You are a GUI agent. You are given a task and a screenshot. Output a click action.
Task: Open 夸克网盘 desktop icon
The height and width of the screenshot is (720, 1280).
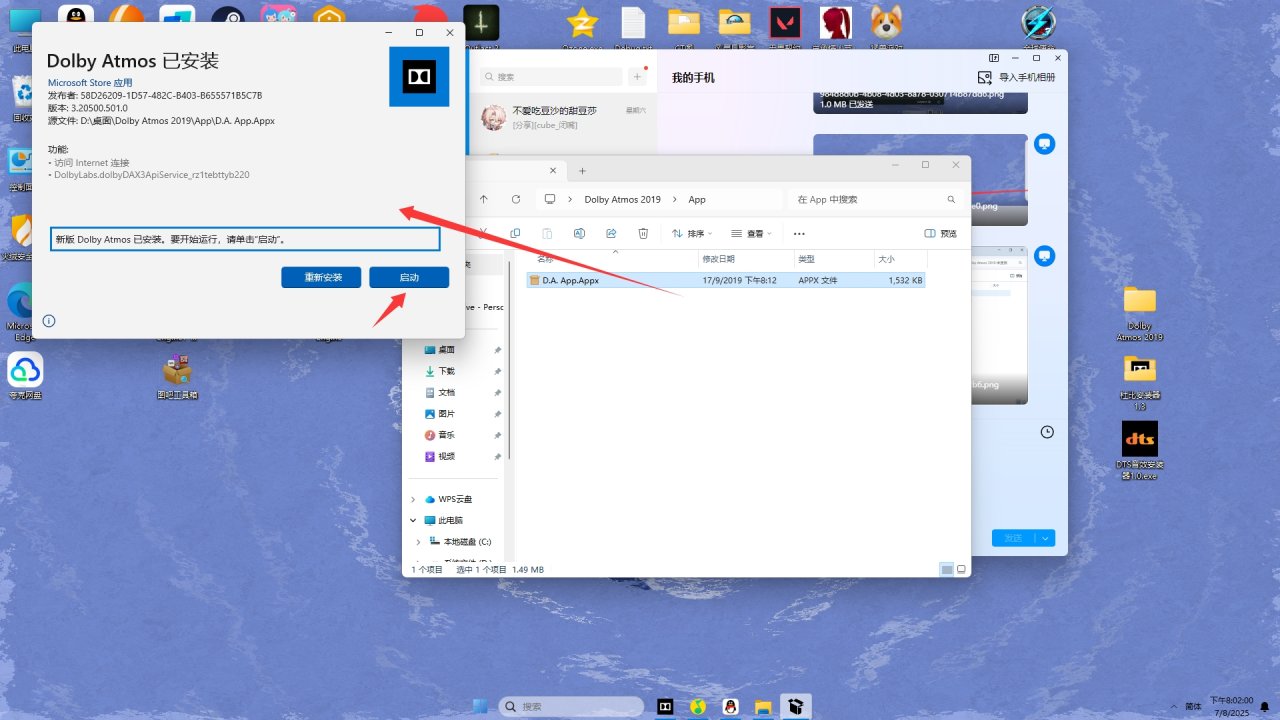coord(25,377)
